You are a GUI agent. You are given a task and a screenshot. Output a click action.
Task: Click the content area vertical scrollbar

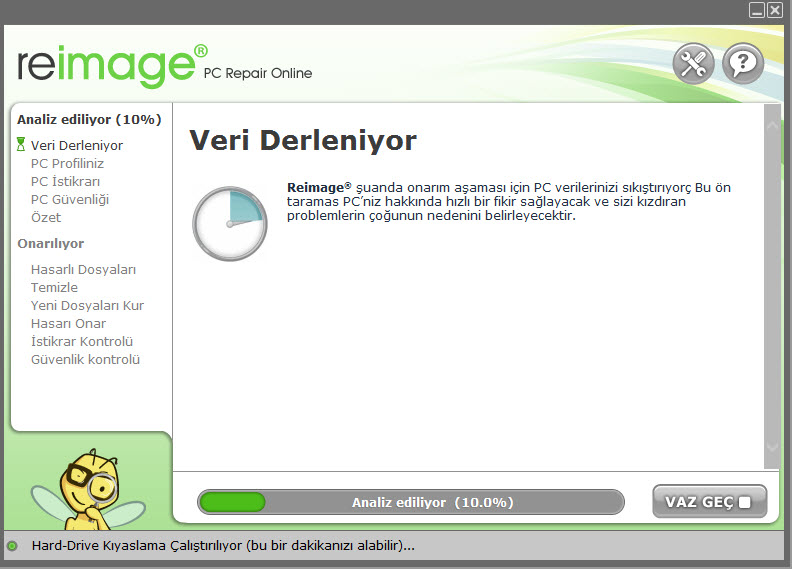(772, 286)
